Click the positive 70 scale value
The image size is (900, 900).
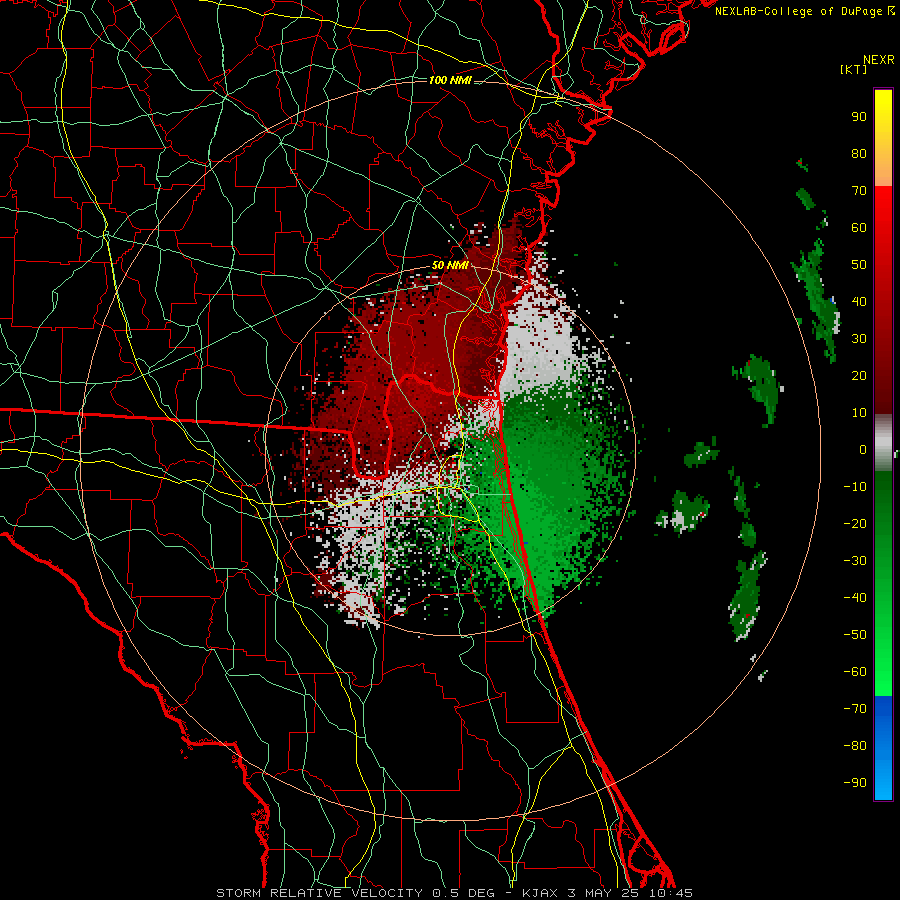coord(859,191)
